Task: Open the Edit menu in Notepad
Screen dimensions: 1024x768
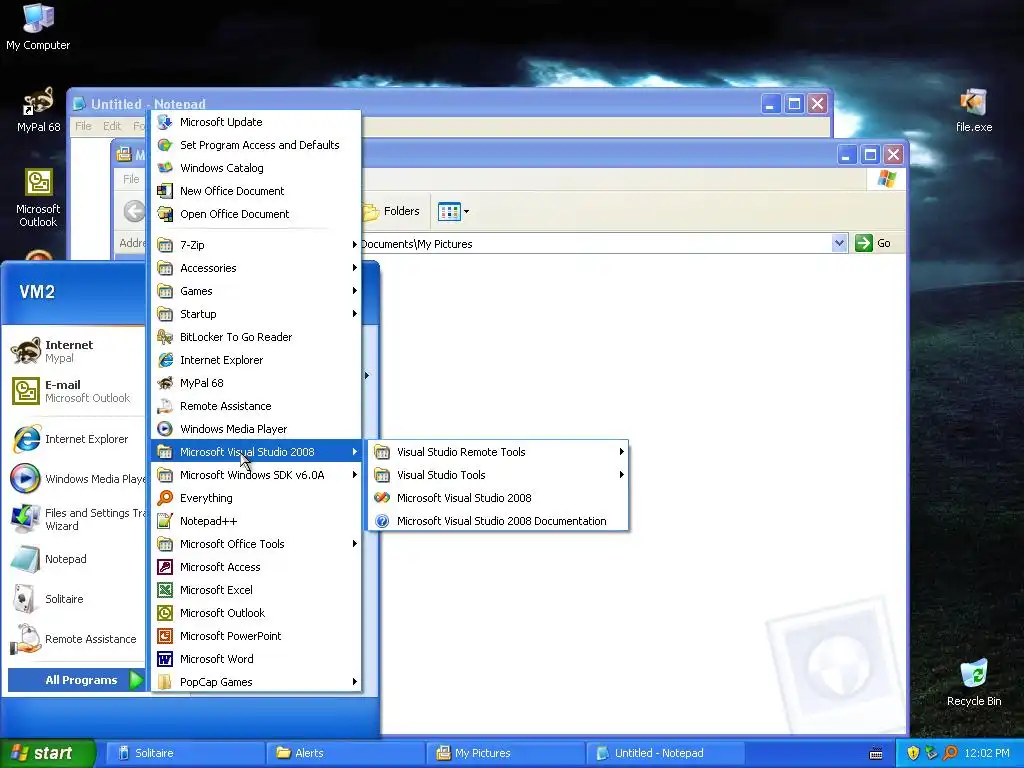Action: [x=112, y=126]
